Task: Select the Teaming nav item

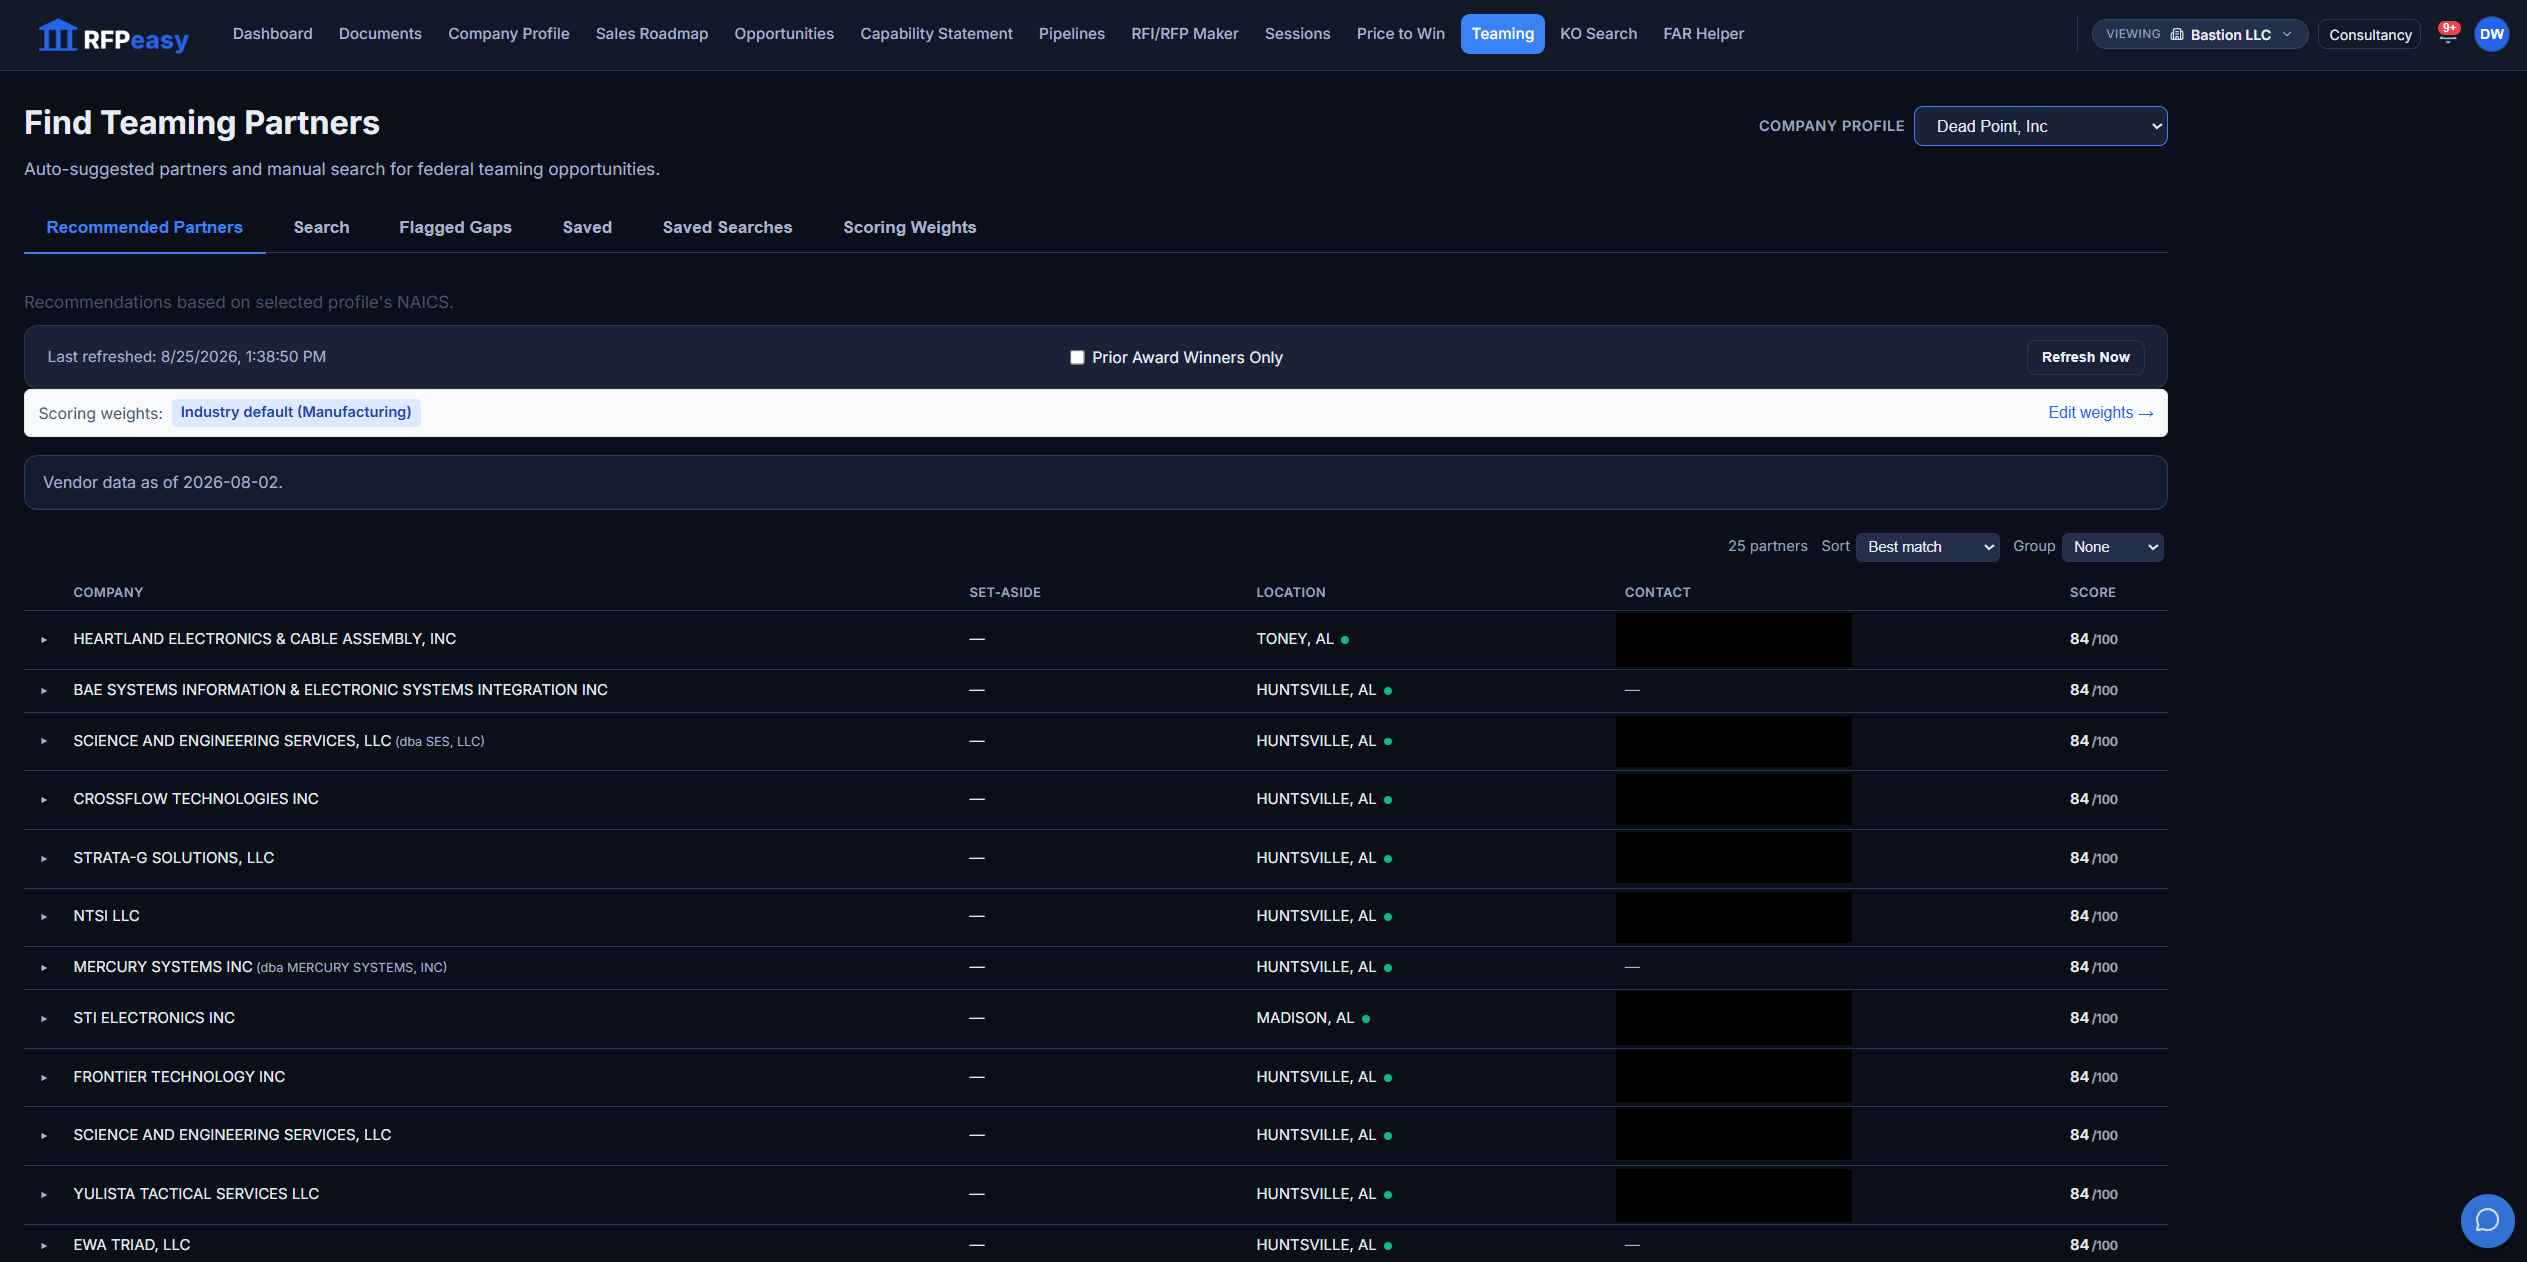Action: pyautogui.click(x=1502, y=34)
